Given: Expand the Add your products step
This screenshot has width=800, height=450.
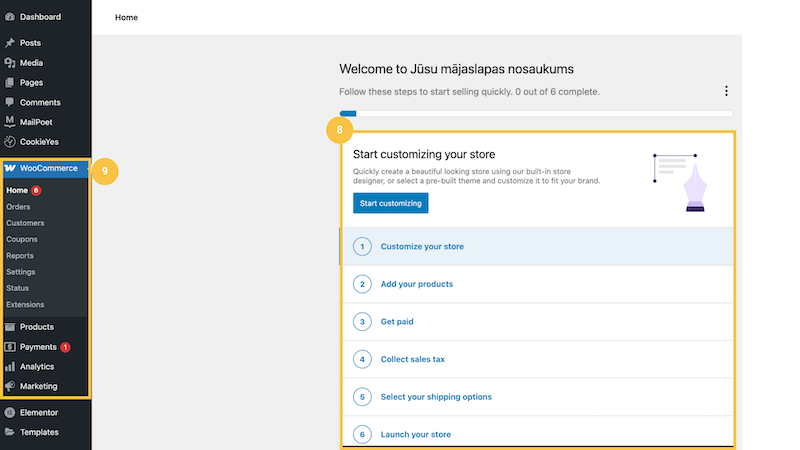Looking at the screenshot, I should 416,284.
